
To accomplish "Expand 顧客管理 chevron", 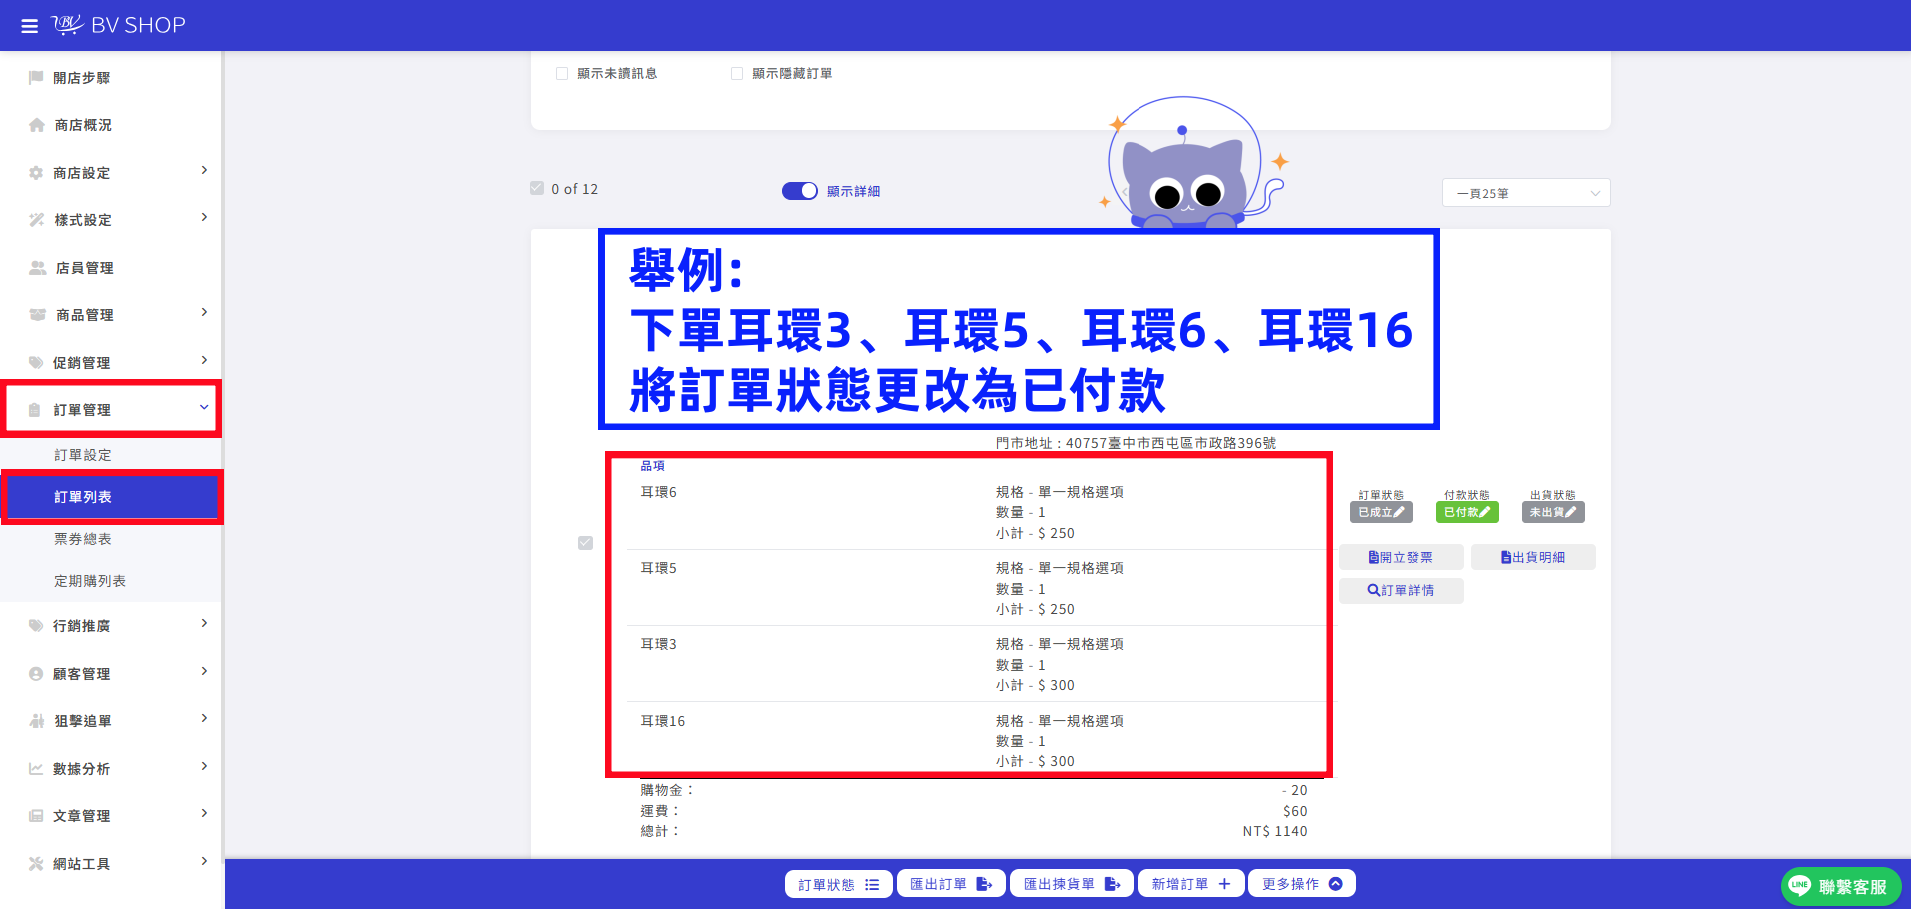I will point(204,671).
